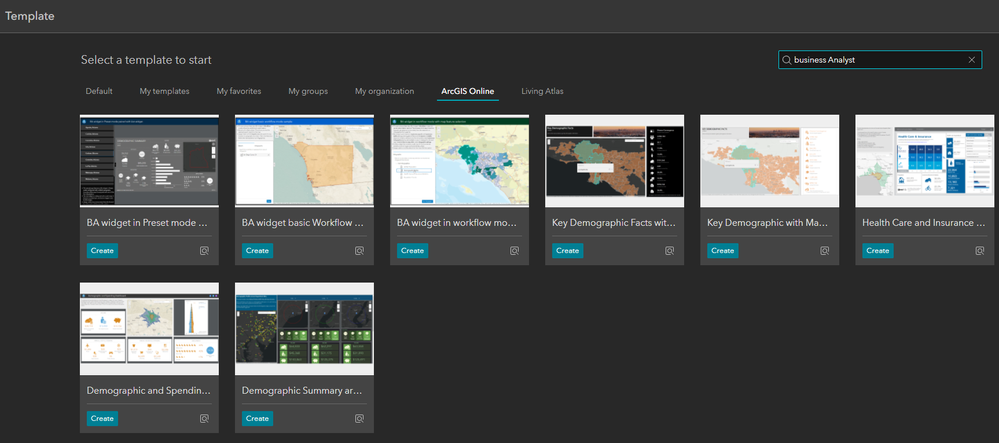Open Key Demographic Facts thumbnail
Screen dimensions: 999x443
click(615, 161)
